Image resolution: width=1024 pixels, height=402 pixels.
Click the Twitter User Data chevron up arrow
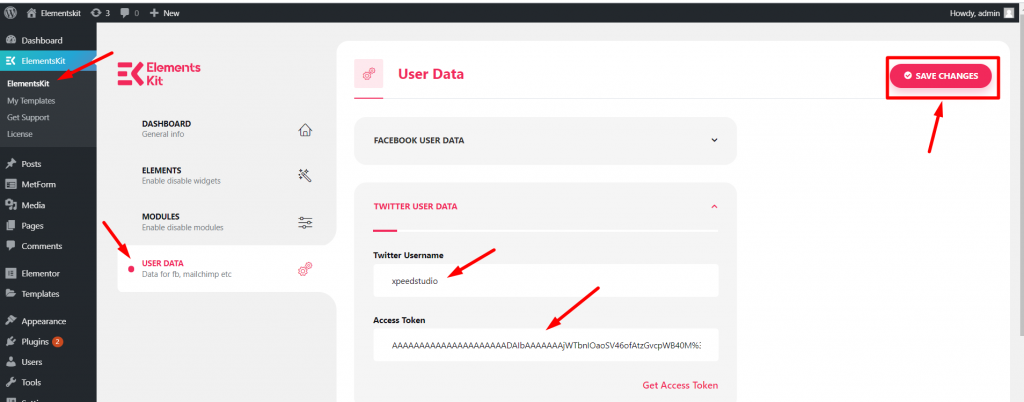pyautogui.click(x=714, y=206)
